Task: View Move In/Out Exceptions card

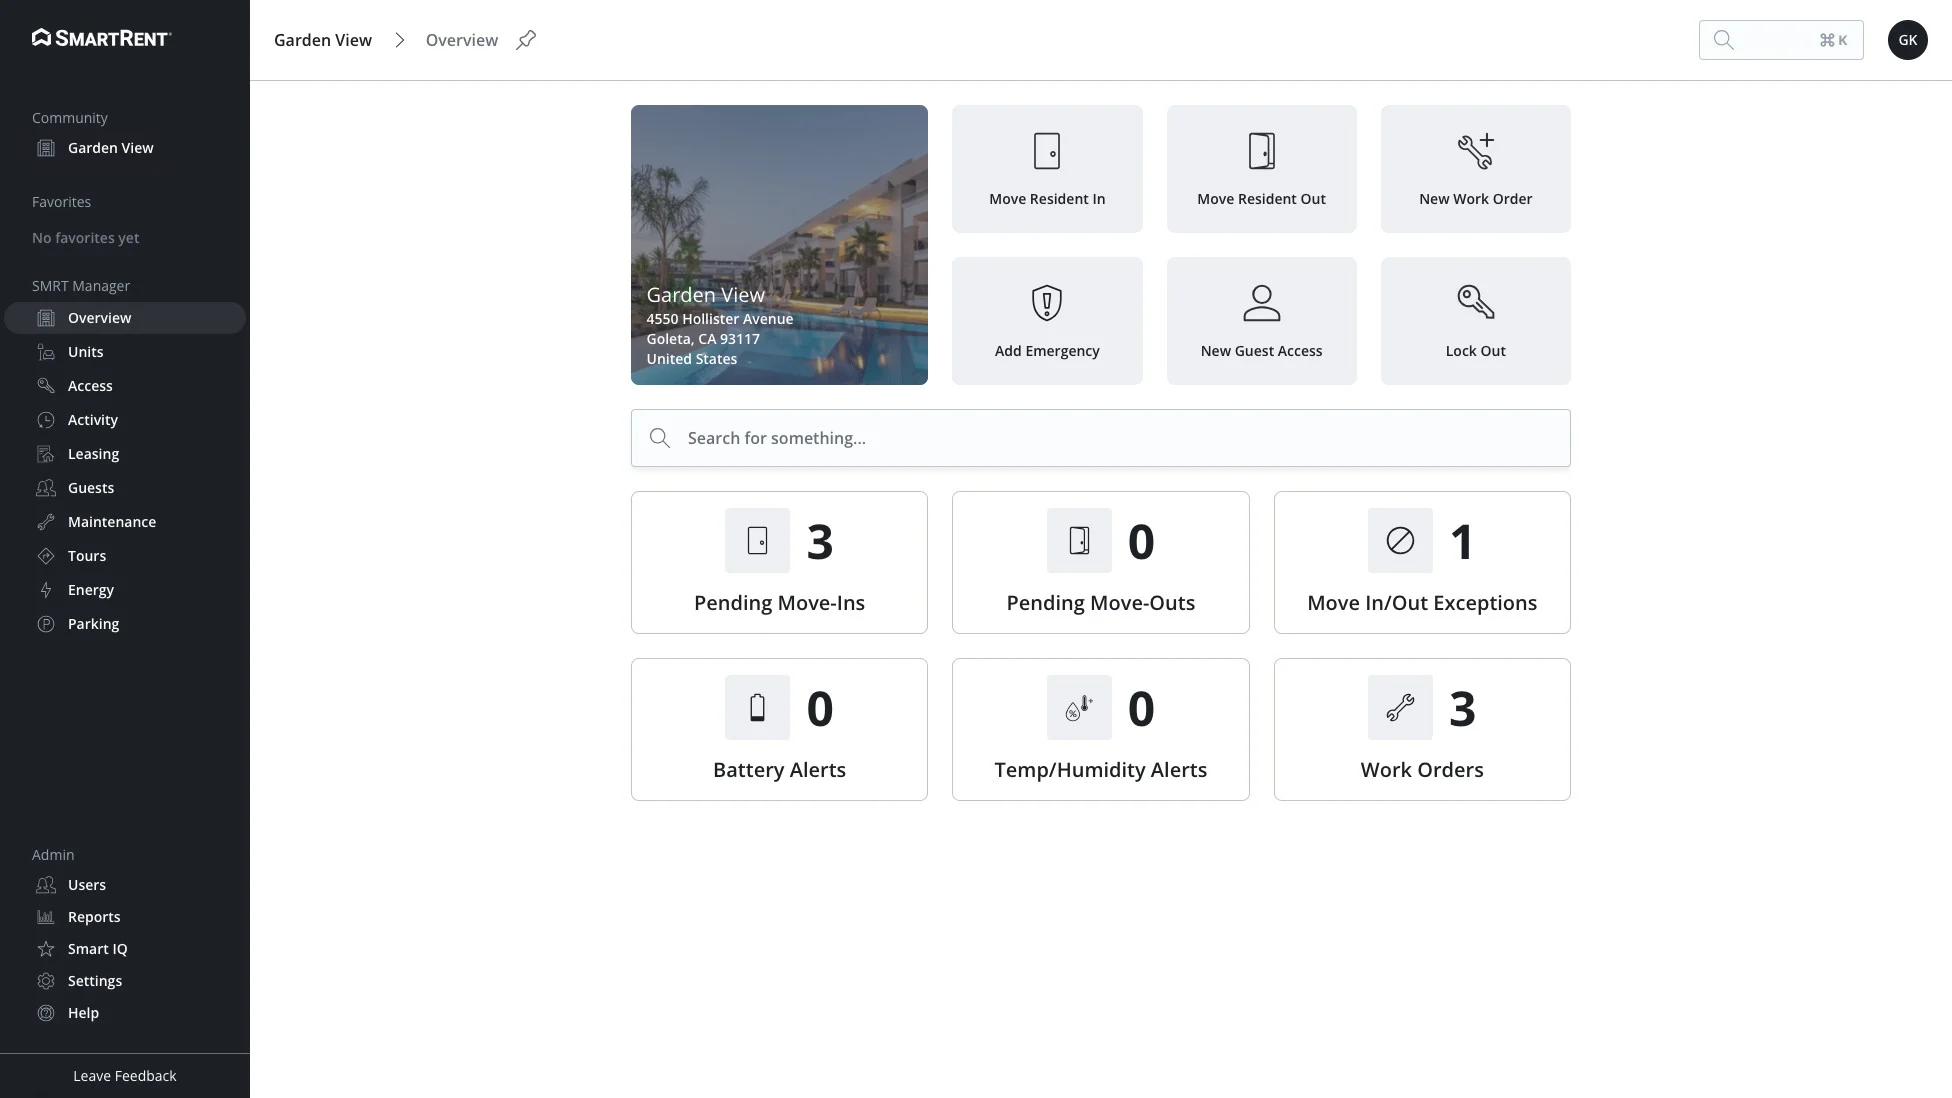Action: pos(1422,562)
